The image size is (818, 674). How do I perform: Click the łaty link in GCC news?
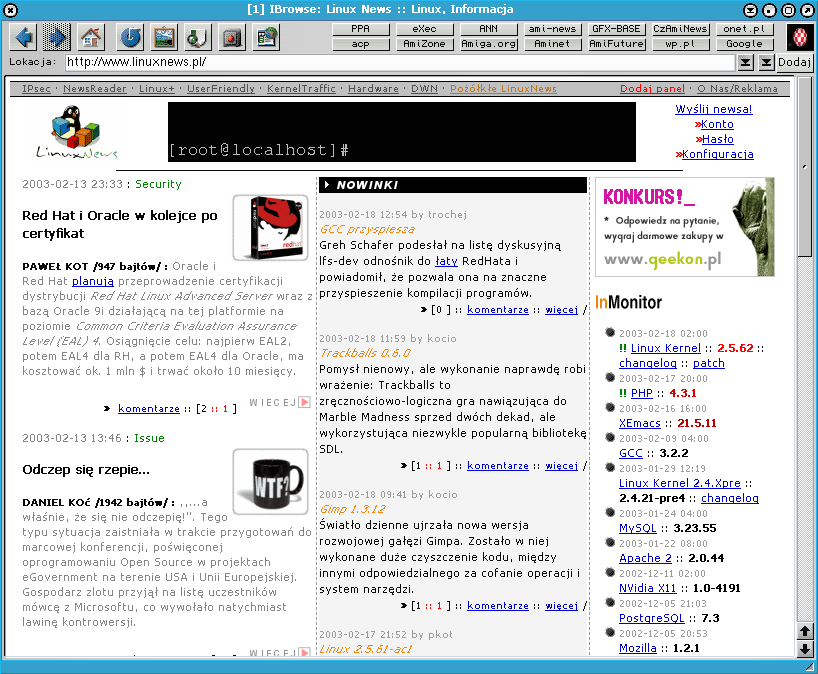click(446, 261)
